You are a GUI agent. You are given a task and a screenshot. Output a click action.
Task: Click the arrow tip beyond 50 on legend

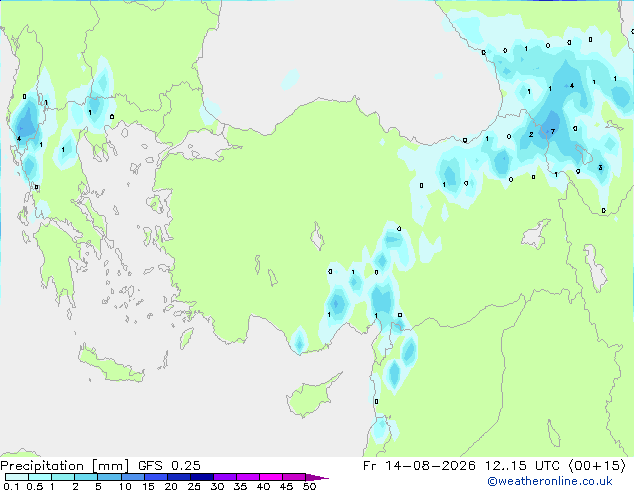[317, 478]
